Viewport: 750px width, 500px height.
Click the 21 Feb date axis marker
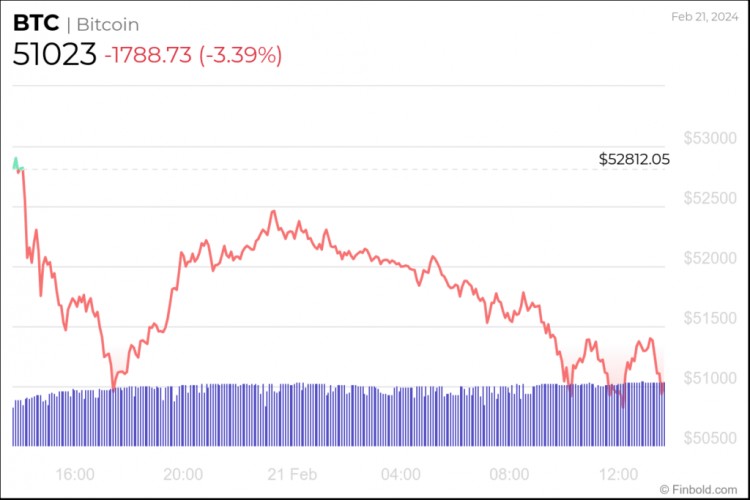coord(291,473)
